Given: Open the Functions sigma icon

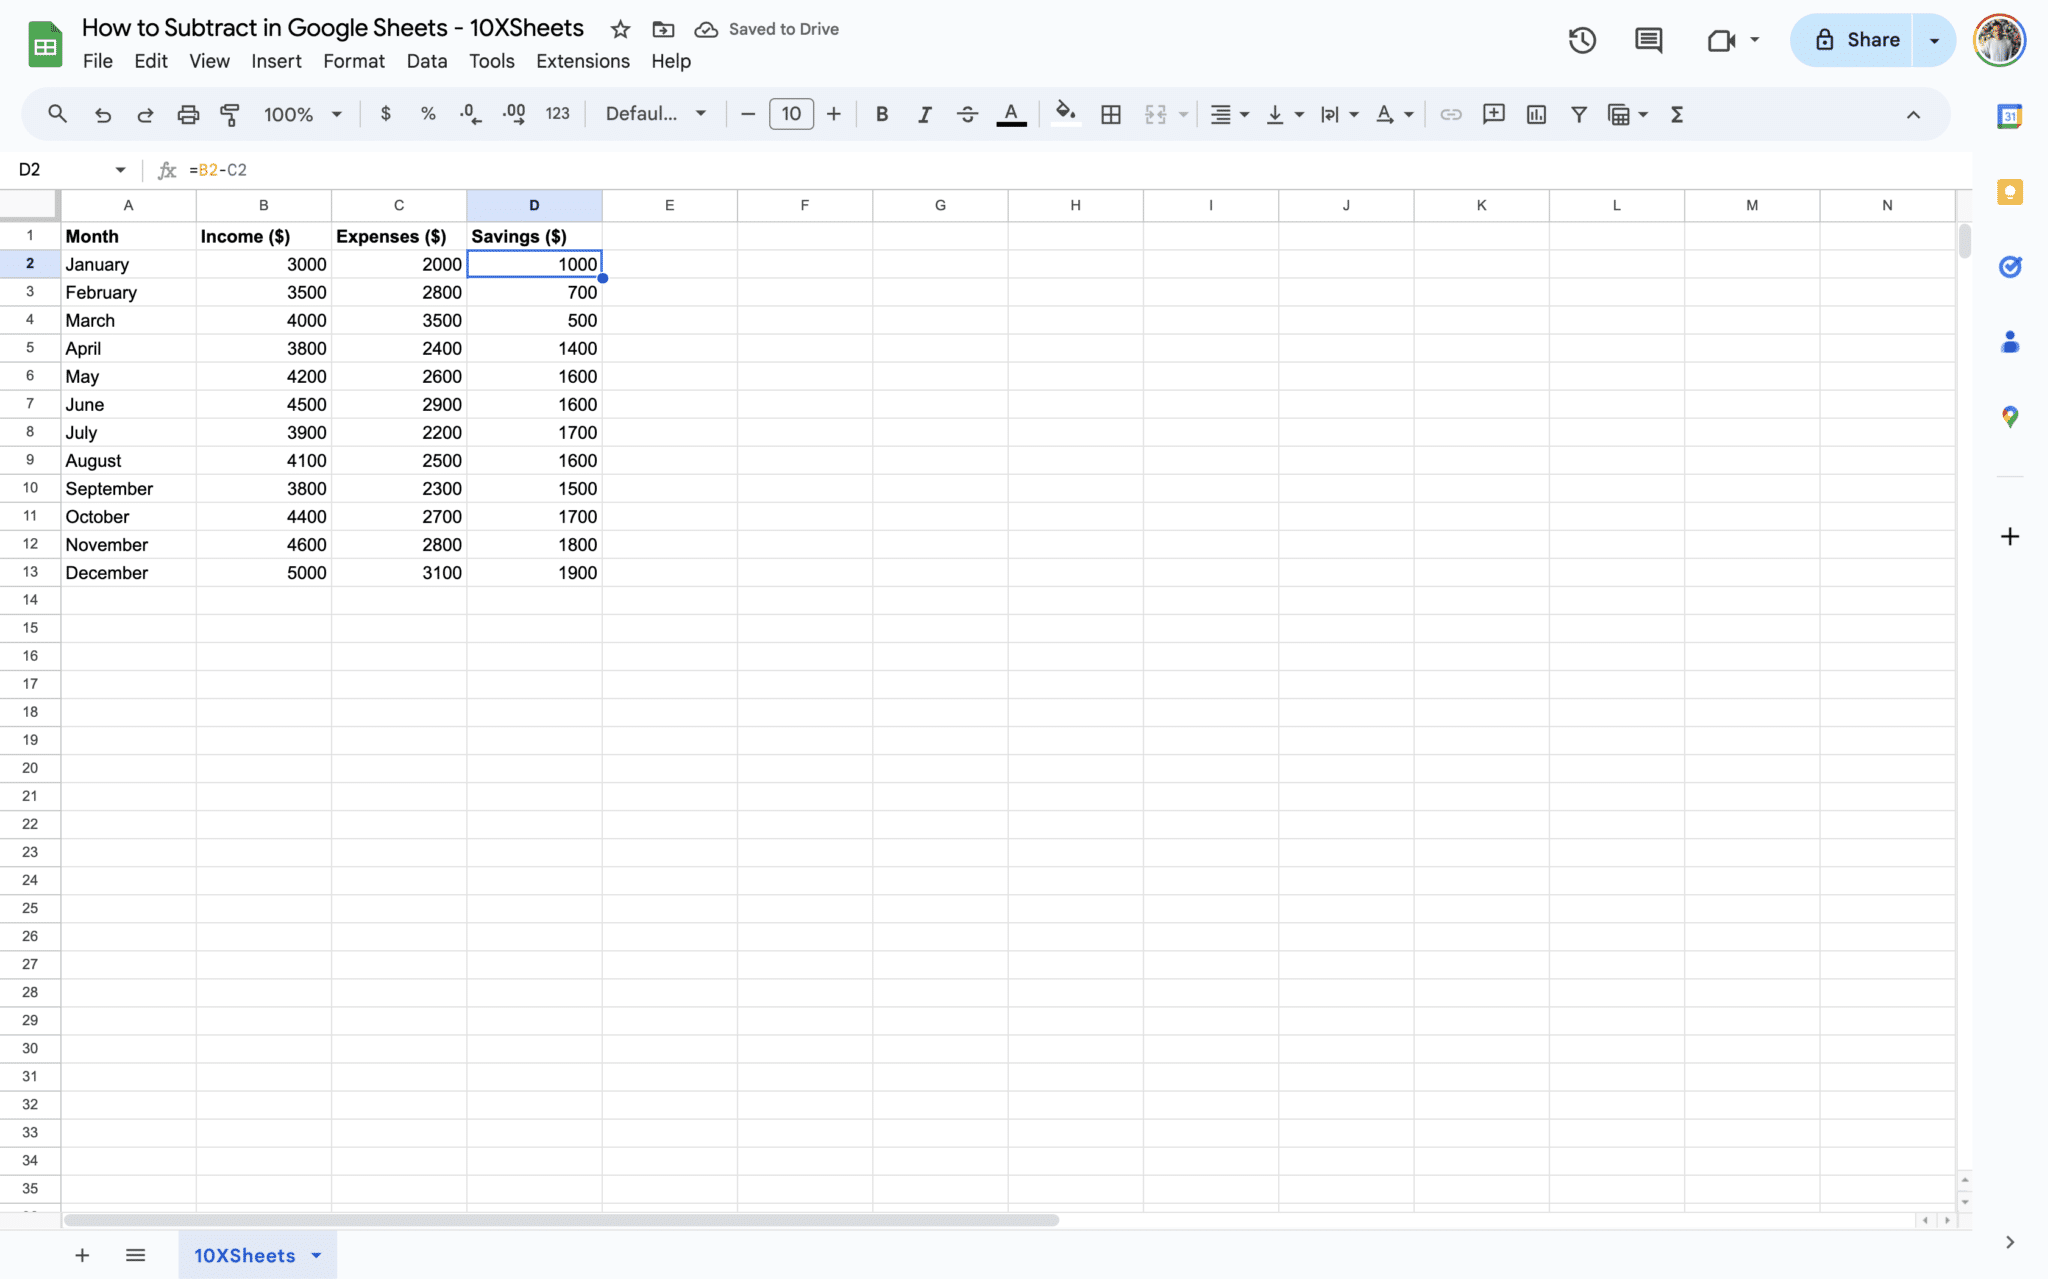Looking at the screenshot, I should (x=1677, y=114).
